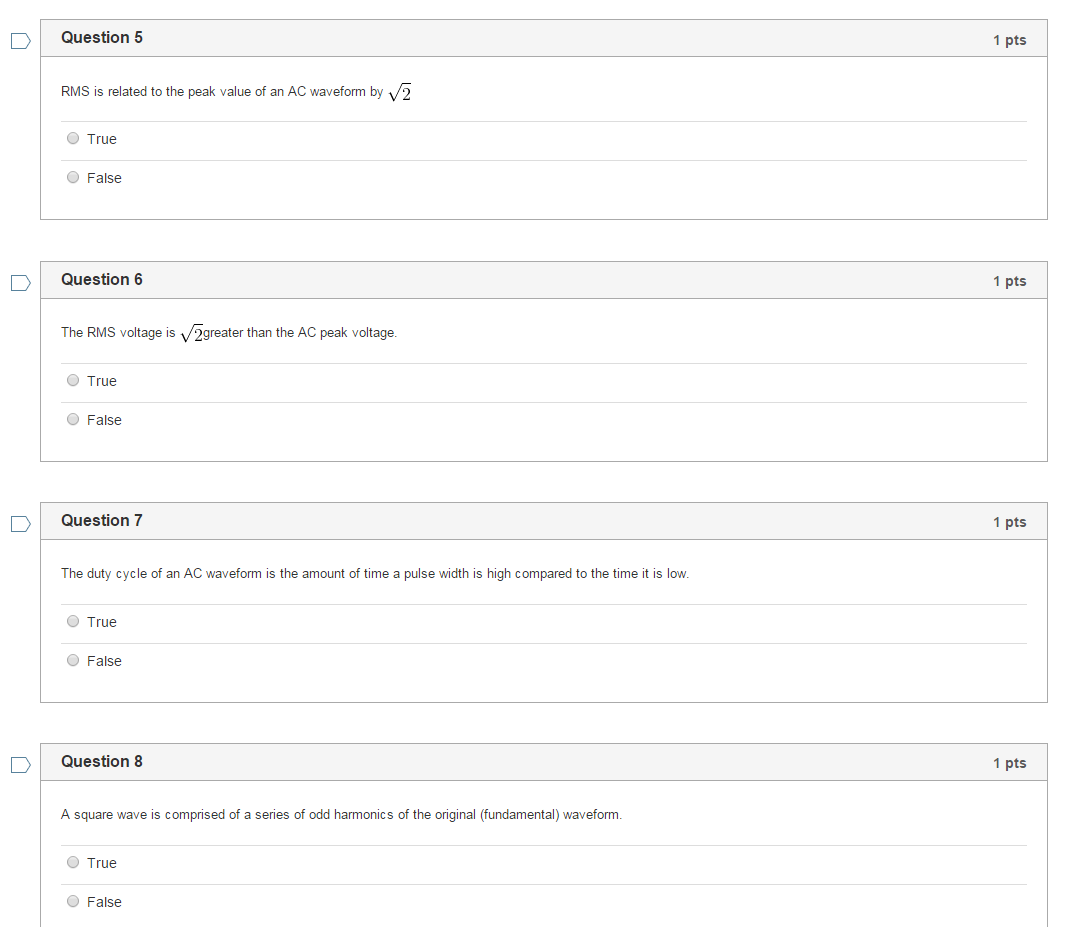This screenshot has width=1083, height=927.
Task: Mark False for the duty cycle question
Action: tap(73, 660)
